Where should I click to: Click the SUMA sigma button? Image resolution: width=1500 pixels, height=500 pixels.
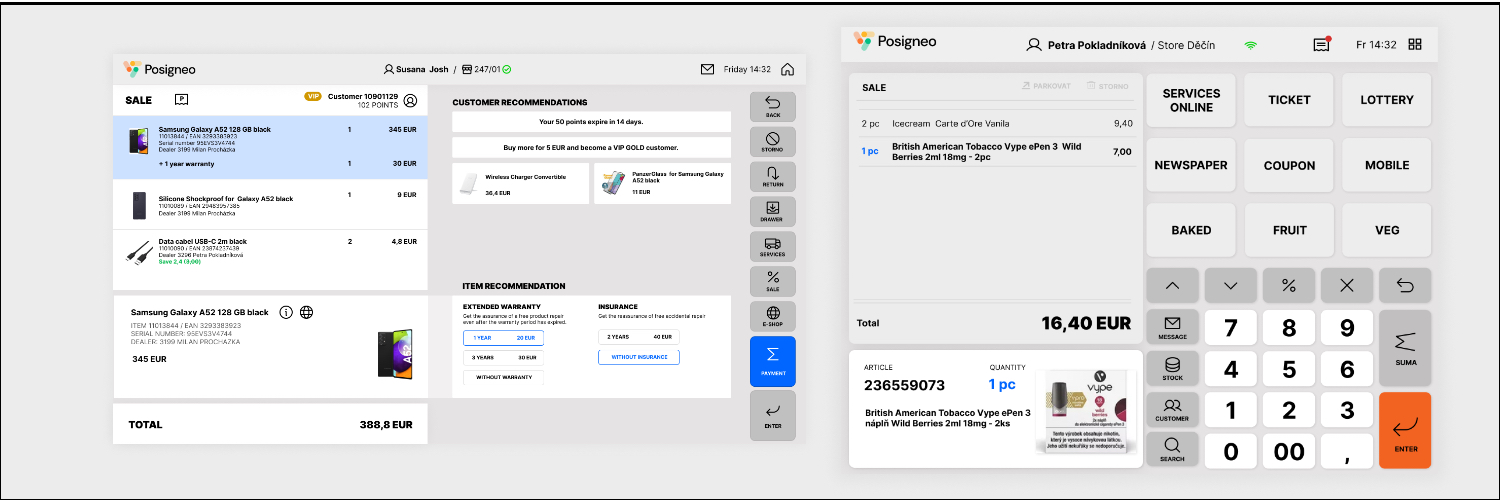pos(1405,347)
